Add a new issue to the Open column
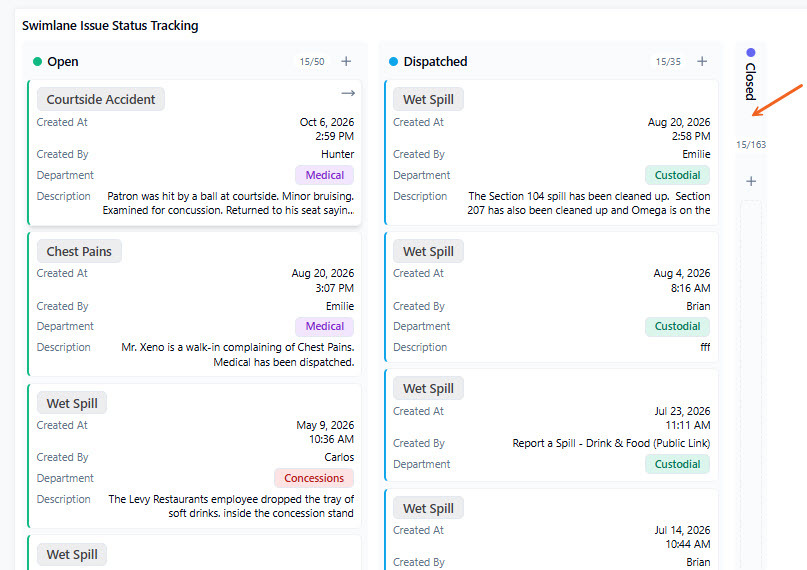Viewport: 807px width, 570px height. pos(346,61)
